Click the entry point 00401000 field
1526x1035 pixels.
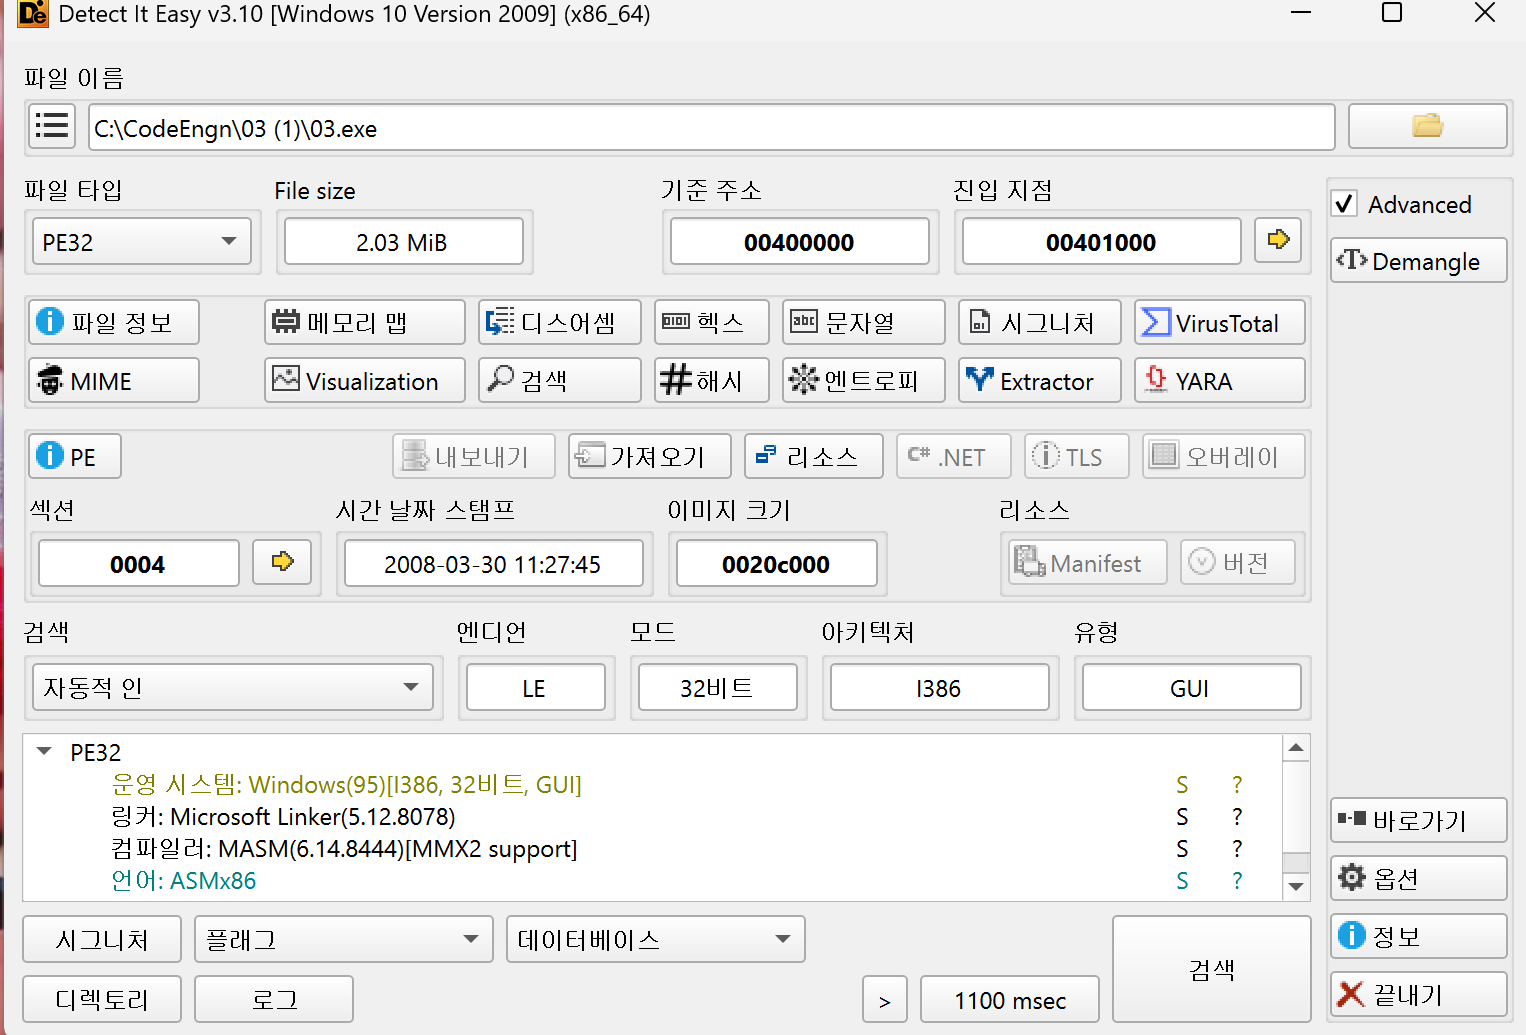click(1102, 241)
